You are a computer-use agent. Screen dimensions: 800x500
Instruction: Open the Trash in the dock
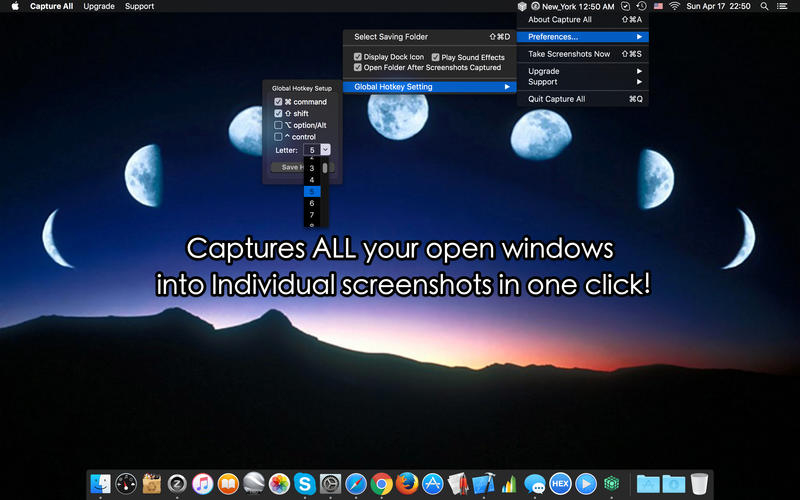click(699, 484)
